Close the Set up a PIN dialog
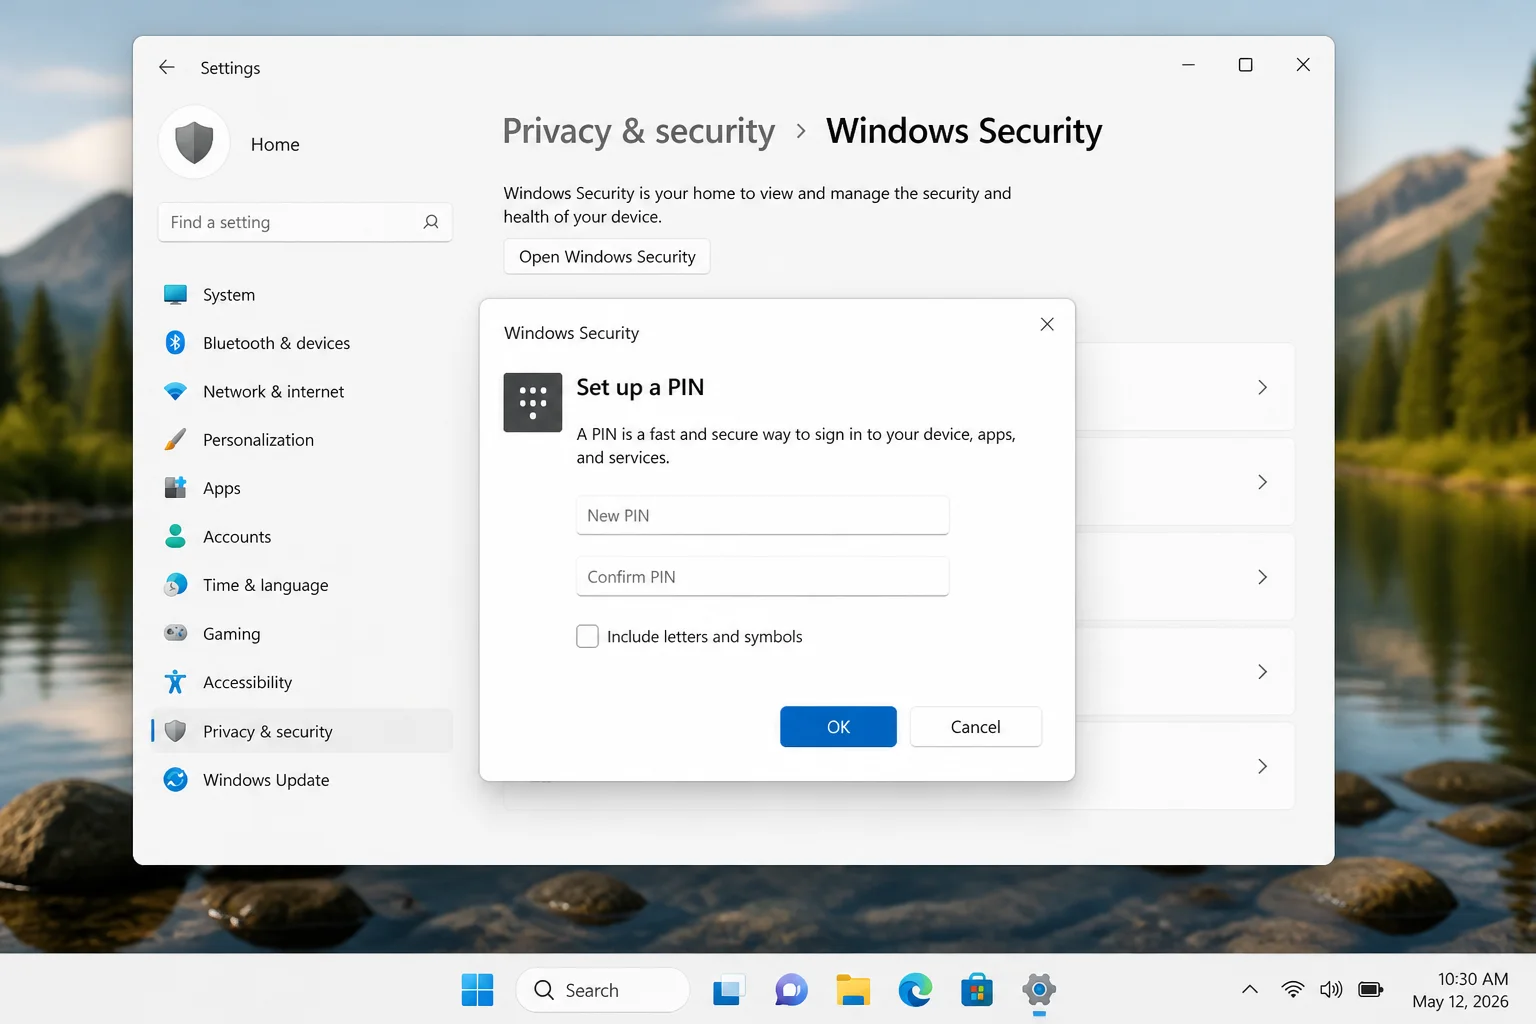Image resolution: width=1536 pixels, height=1024 pixels. [x=1047, y=324]
